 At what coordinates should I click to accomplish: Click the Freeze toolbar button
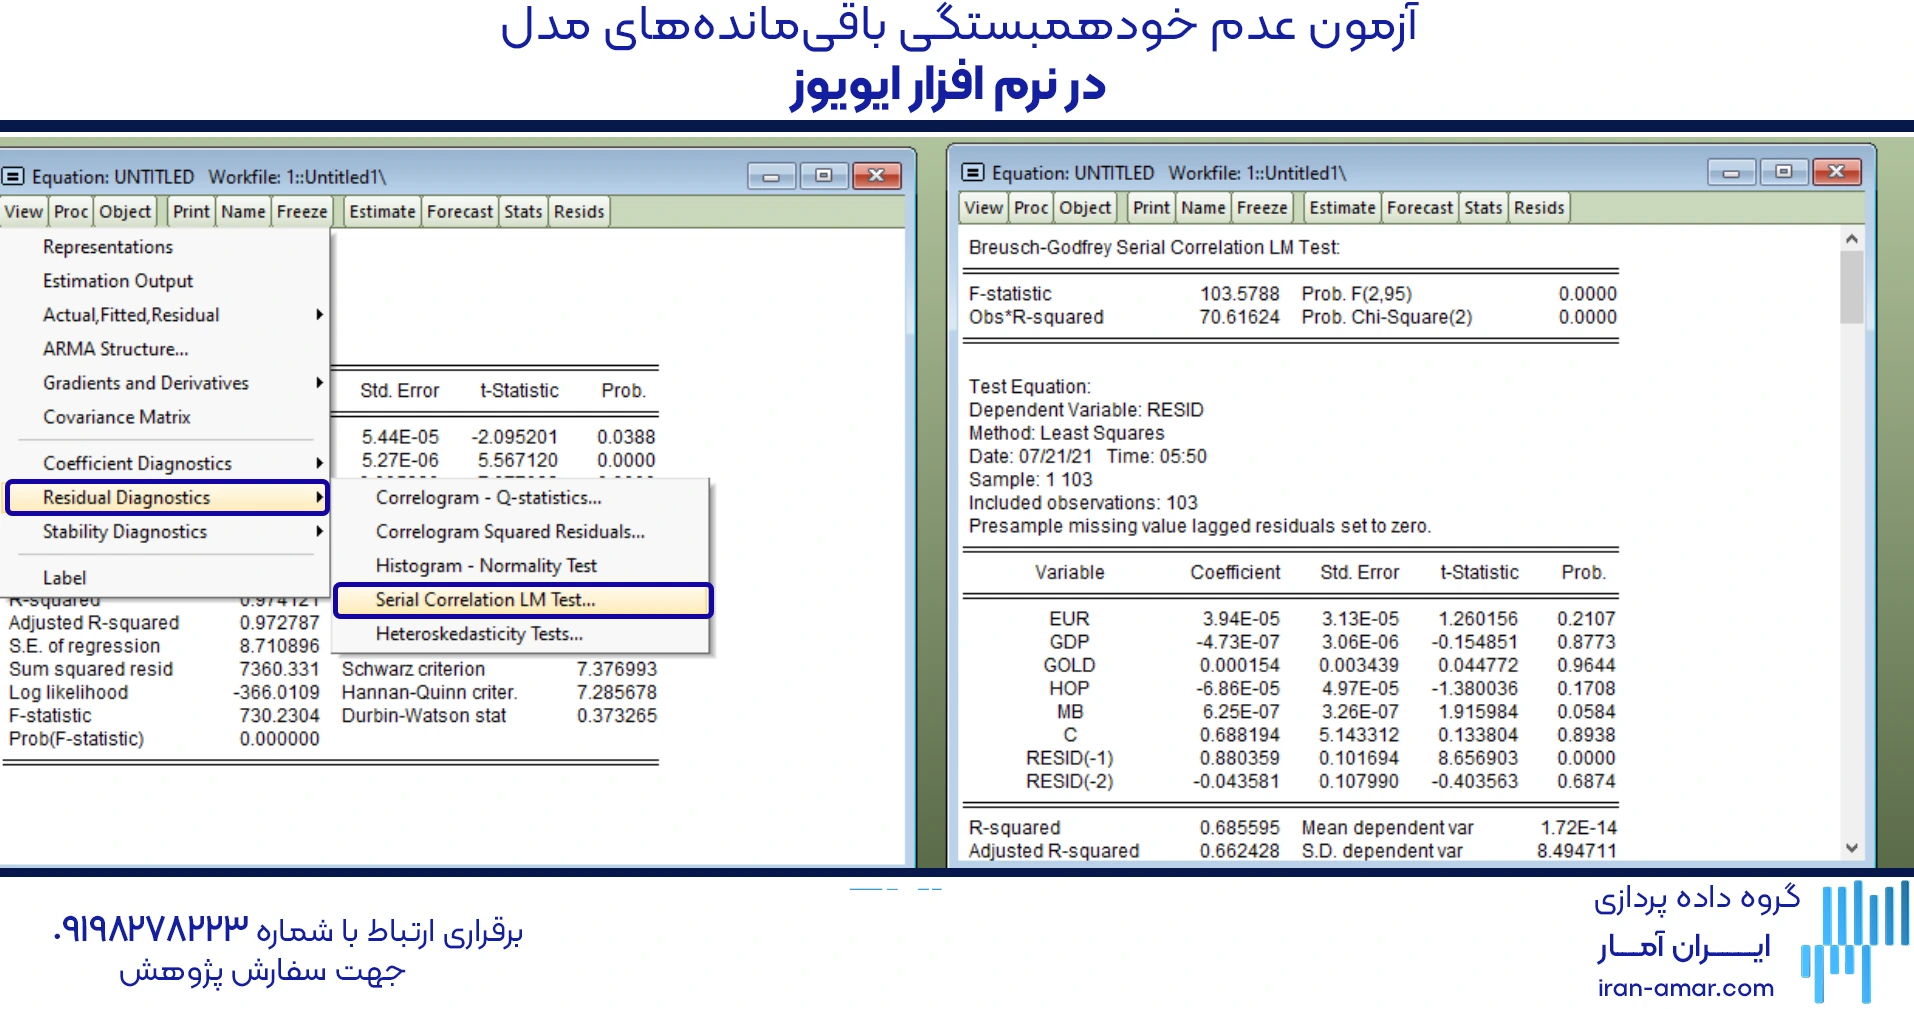[301, 211]
